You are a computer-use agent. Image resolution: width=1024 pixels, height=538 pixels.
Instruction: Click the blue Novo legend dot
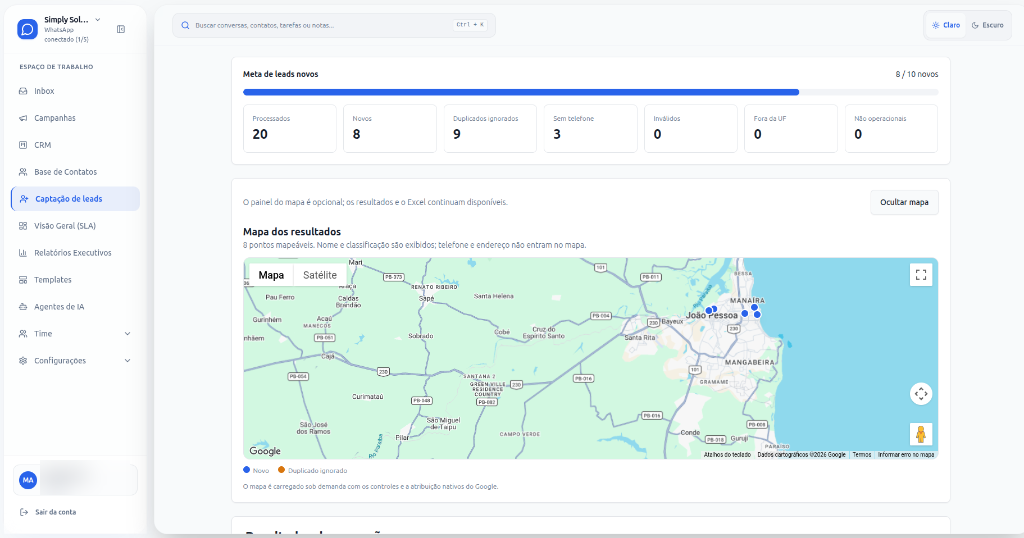click(246, 469)
